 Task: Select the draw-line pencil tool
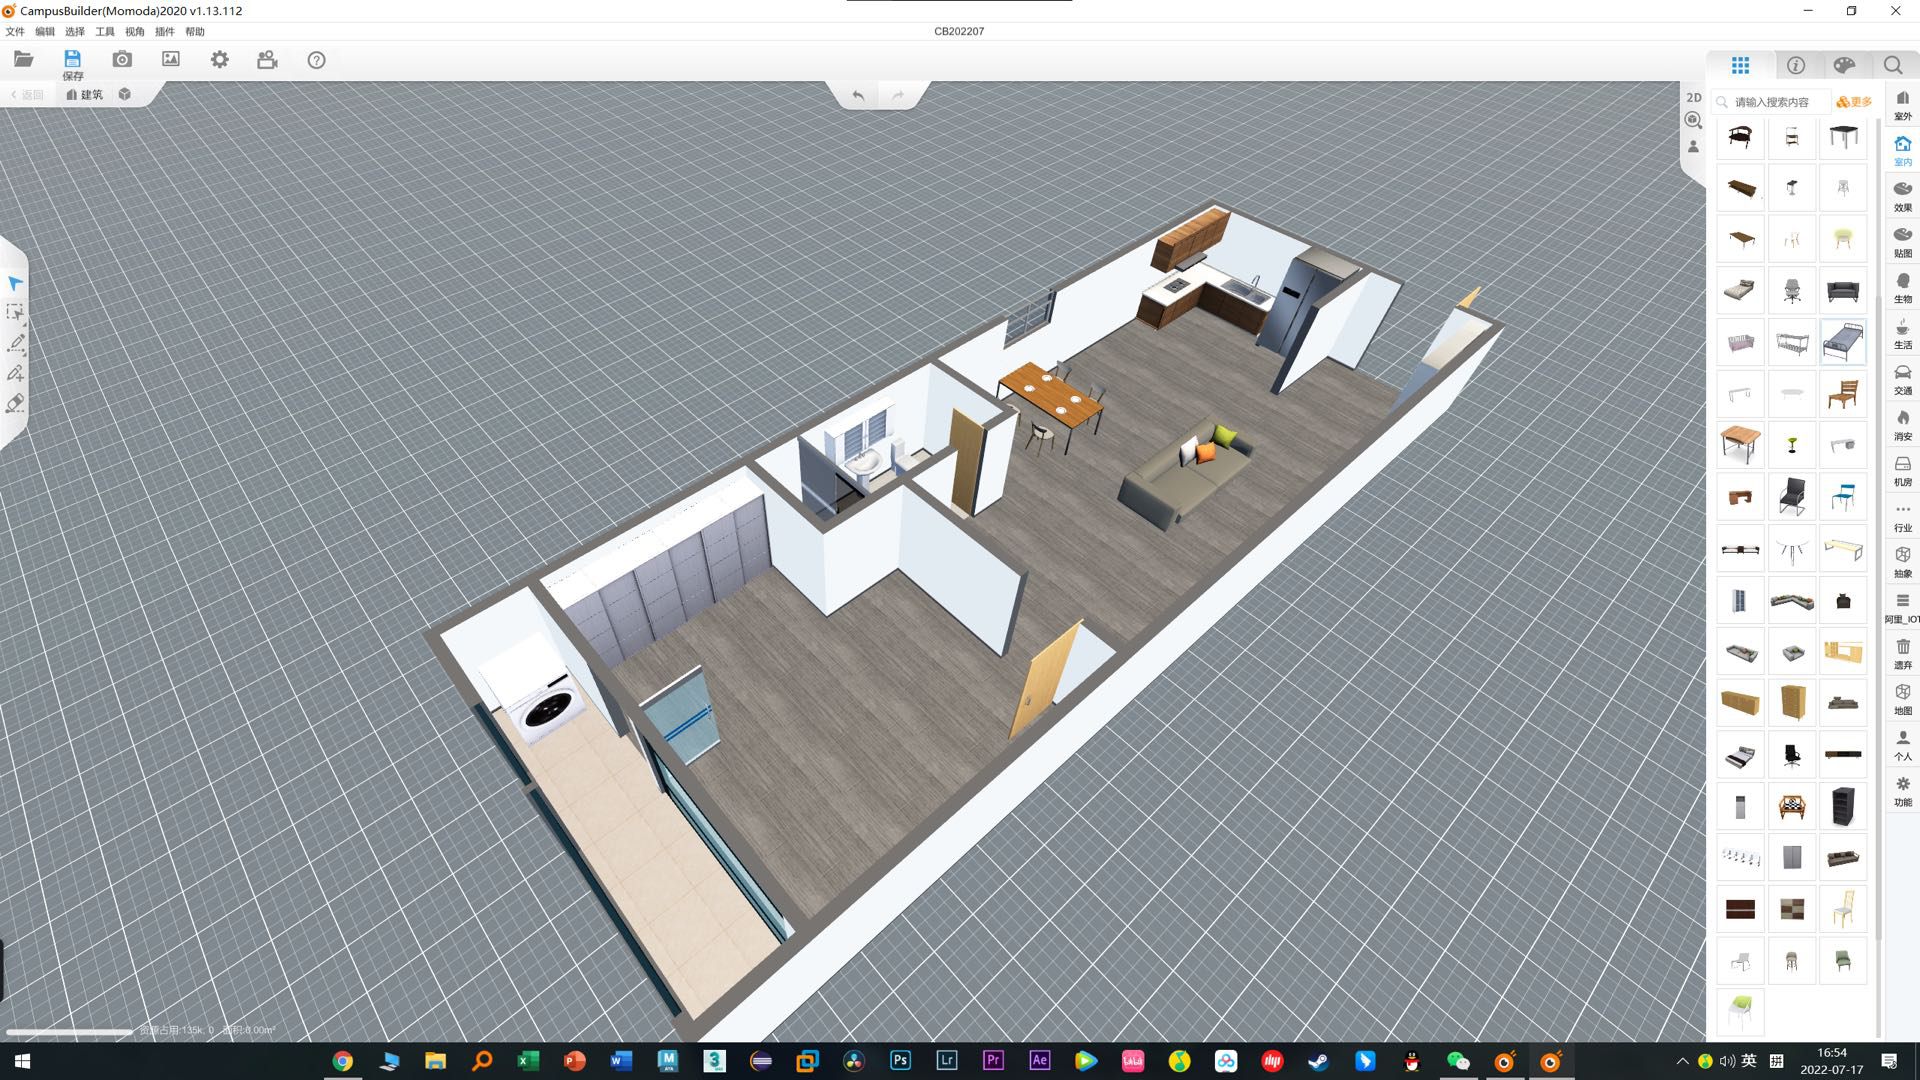[x=16, y=343]
